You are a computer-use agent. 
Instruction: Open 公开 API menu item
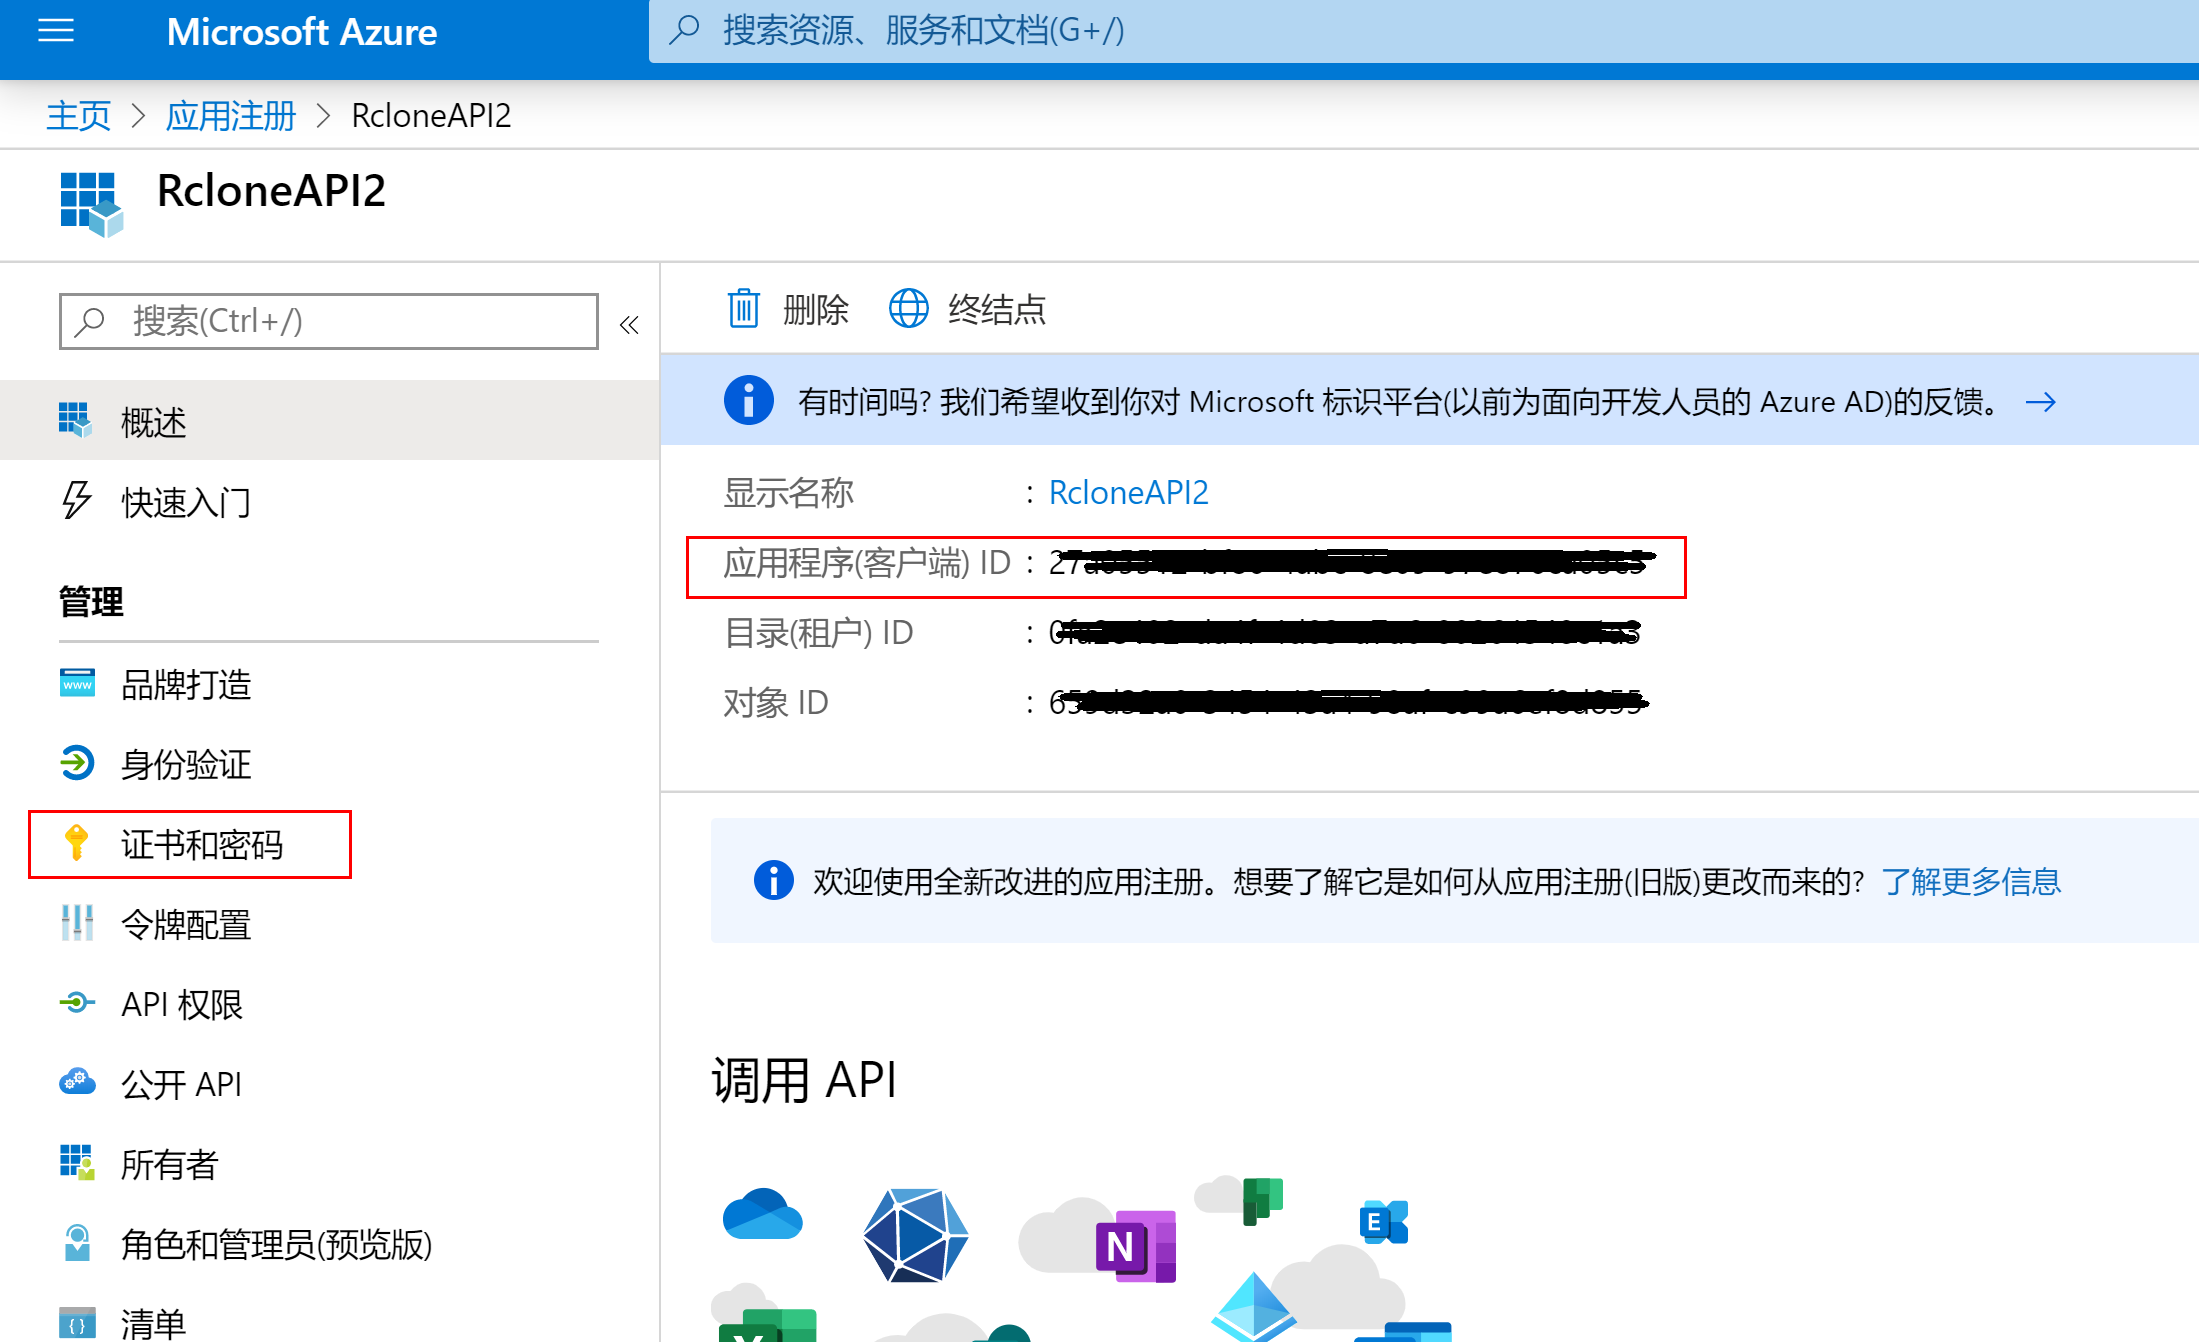[330, 1085]
